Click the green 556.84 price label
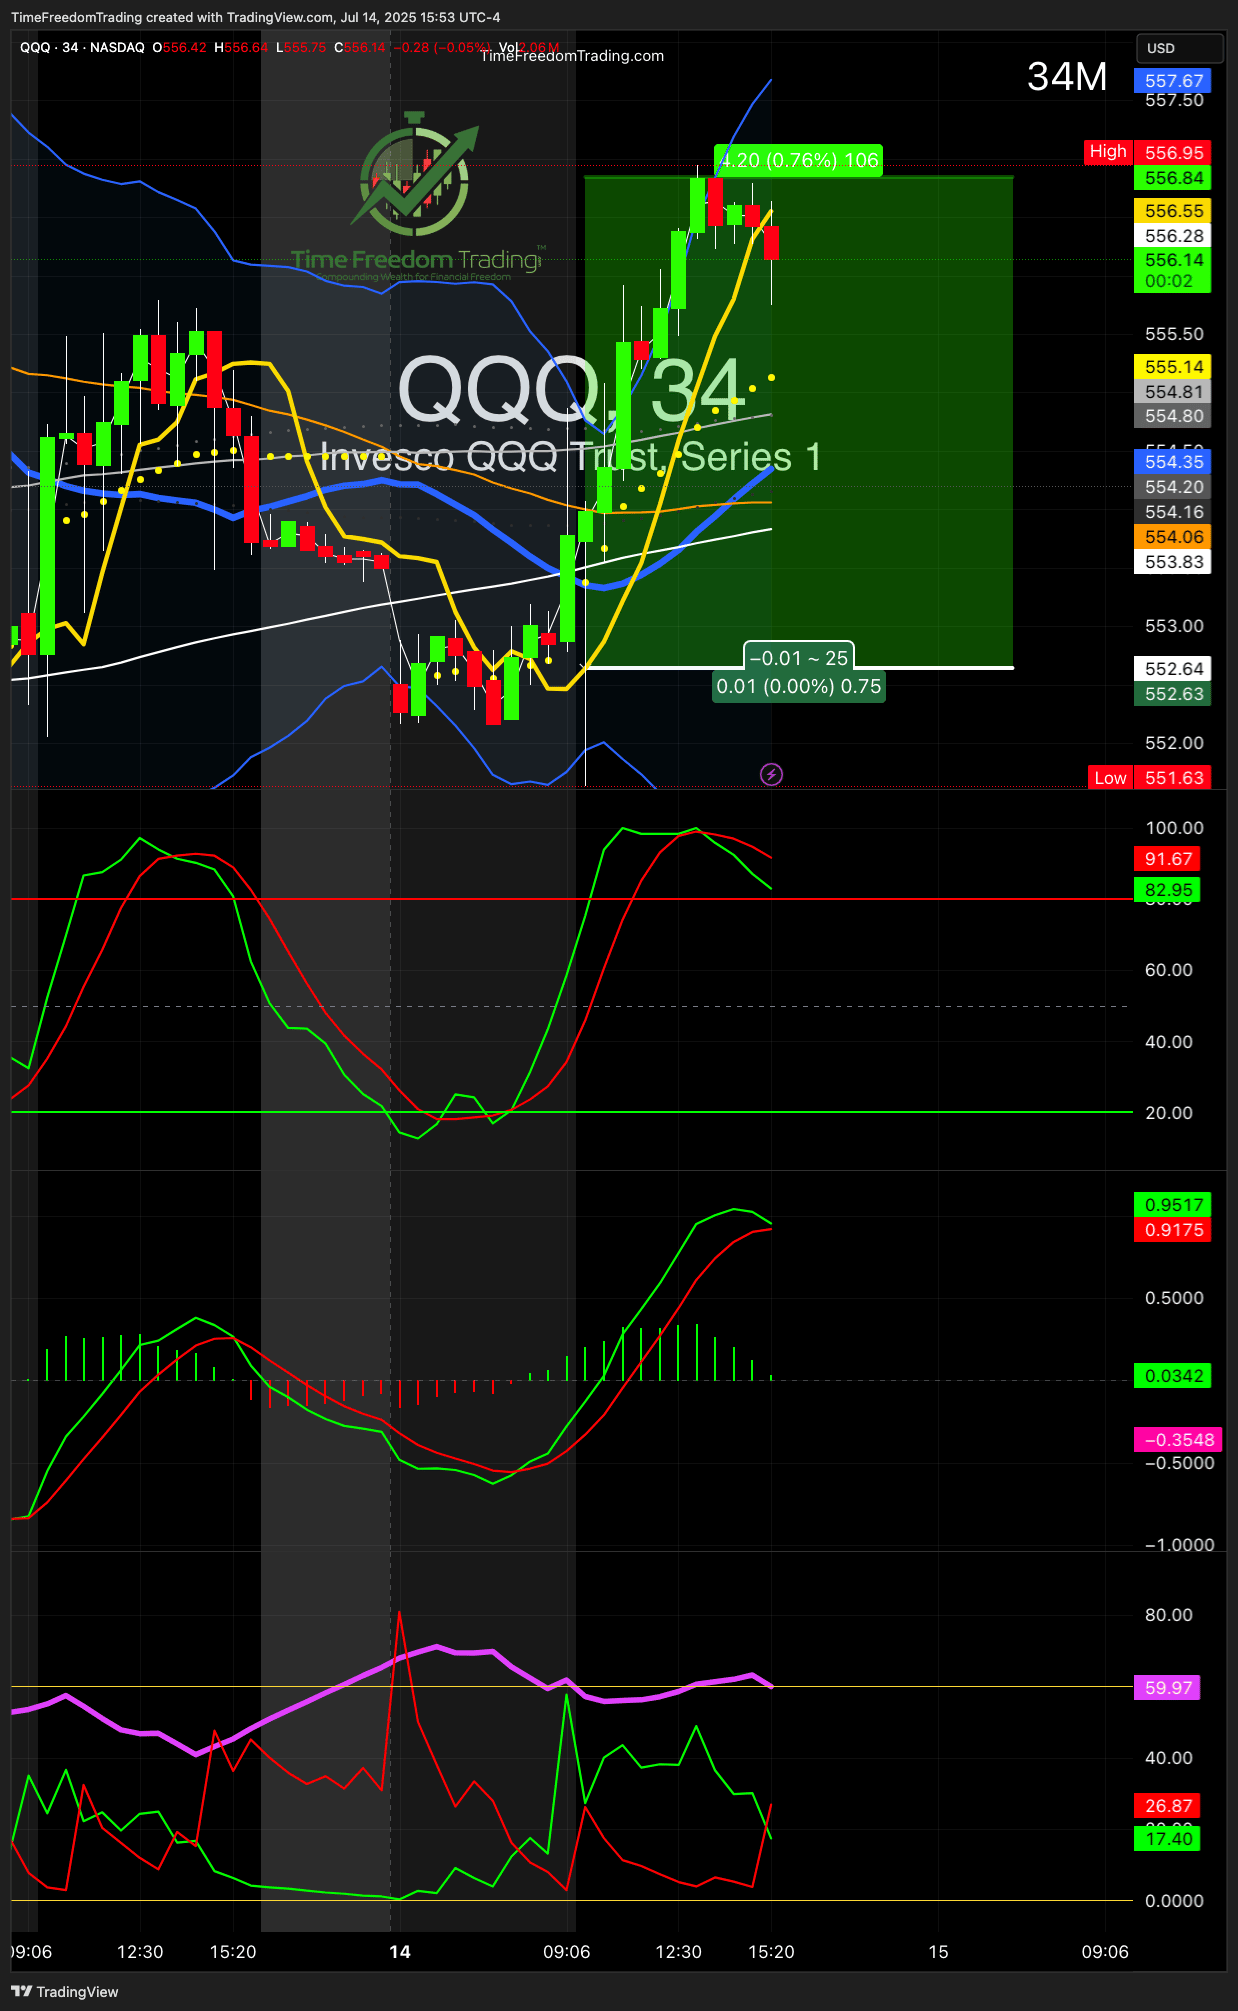This screenshot has width=1238, height=2011. coord(1173,178)
